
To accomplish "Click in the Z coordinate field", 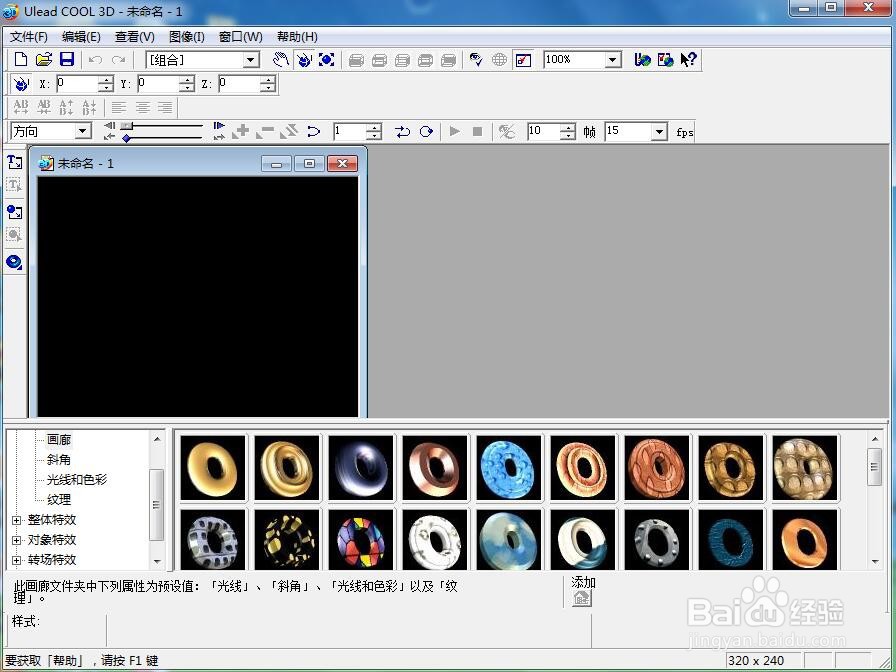I will [x=239, y=84].
